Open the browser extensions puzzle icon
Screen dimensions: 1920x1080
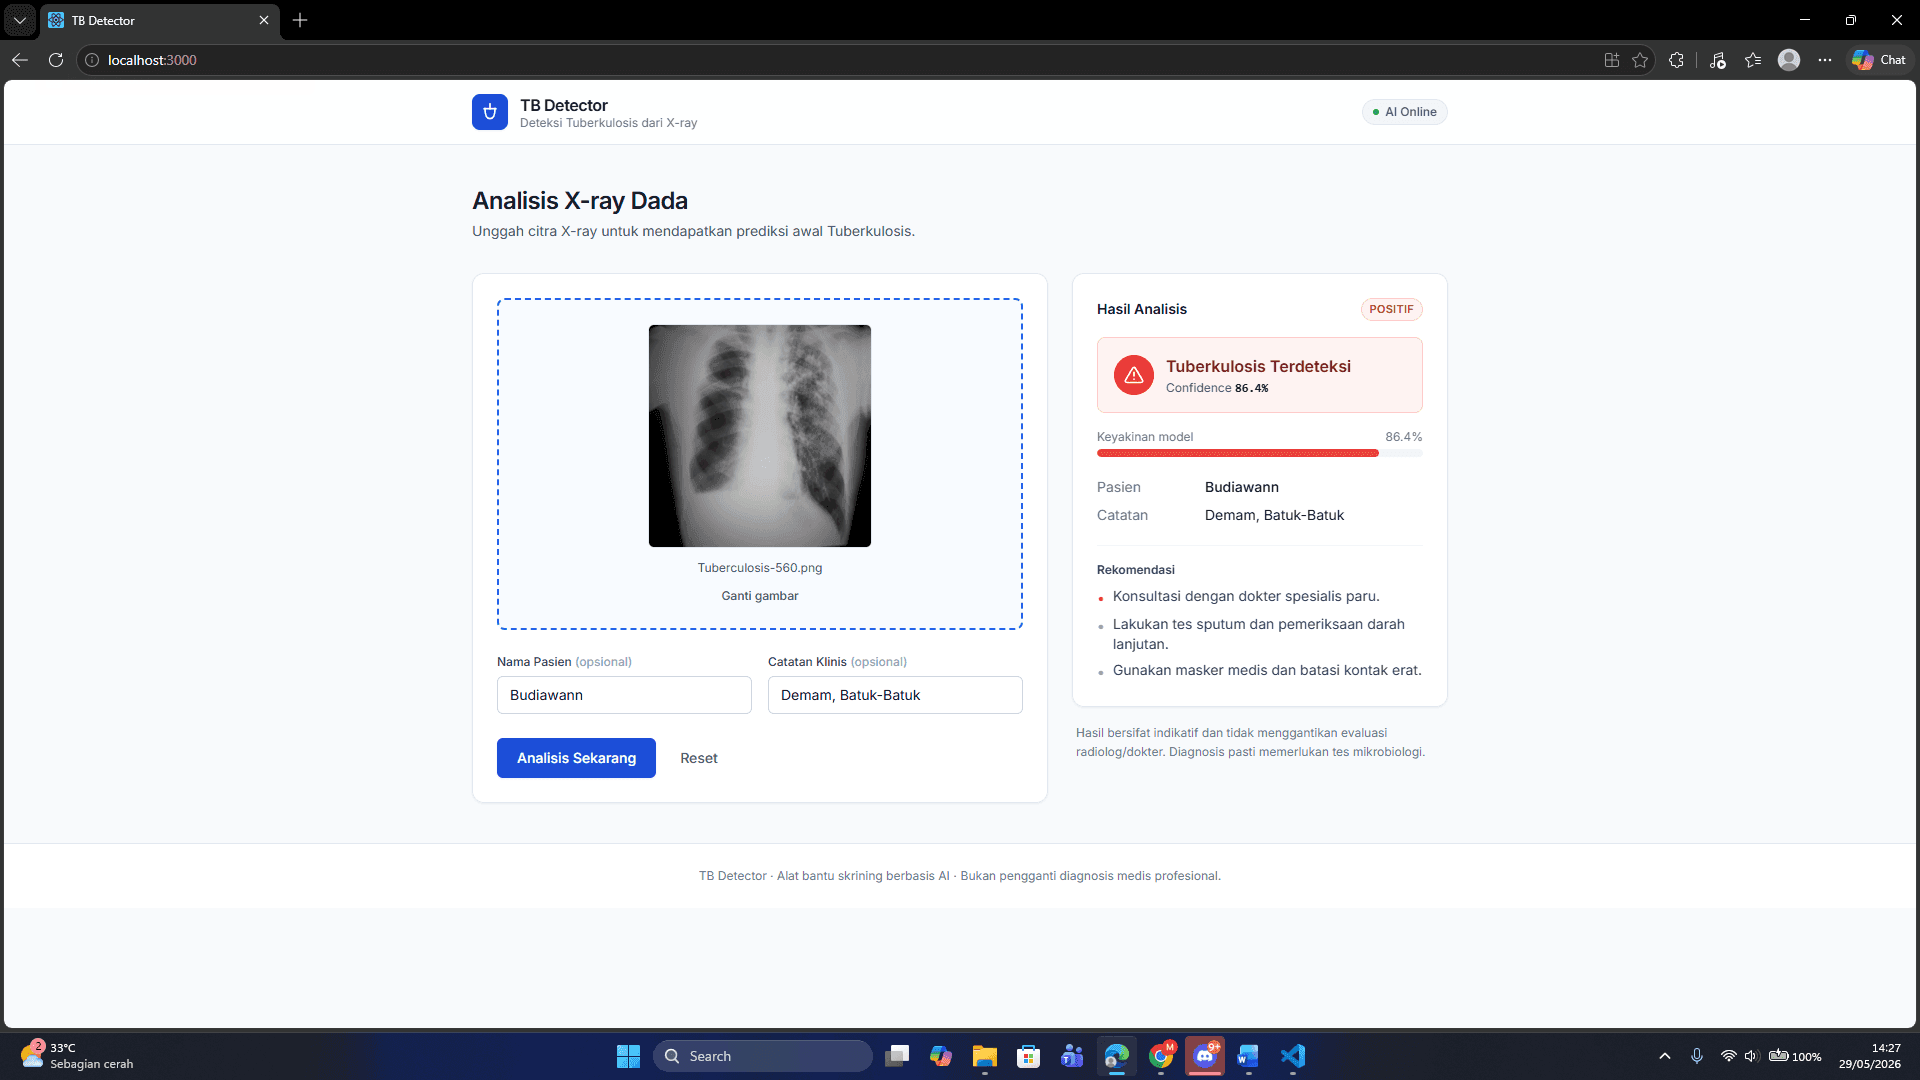tap(1677, 60)
